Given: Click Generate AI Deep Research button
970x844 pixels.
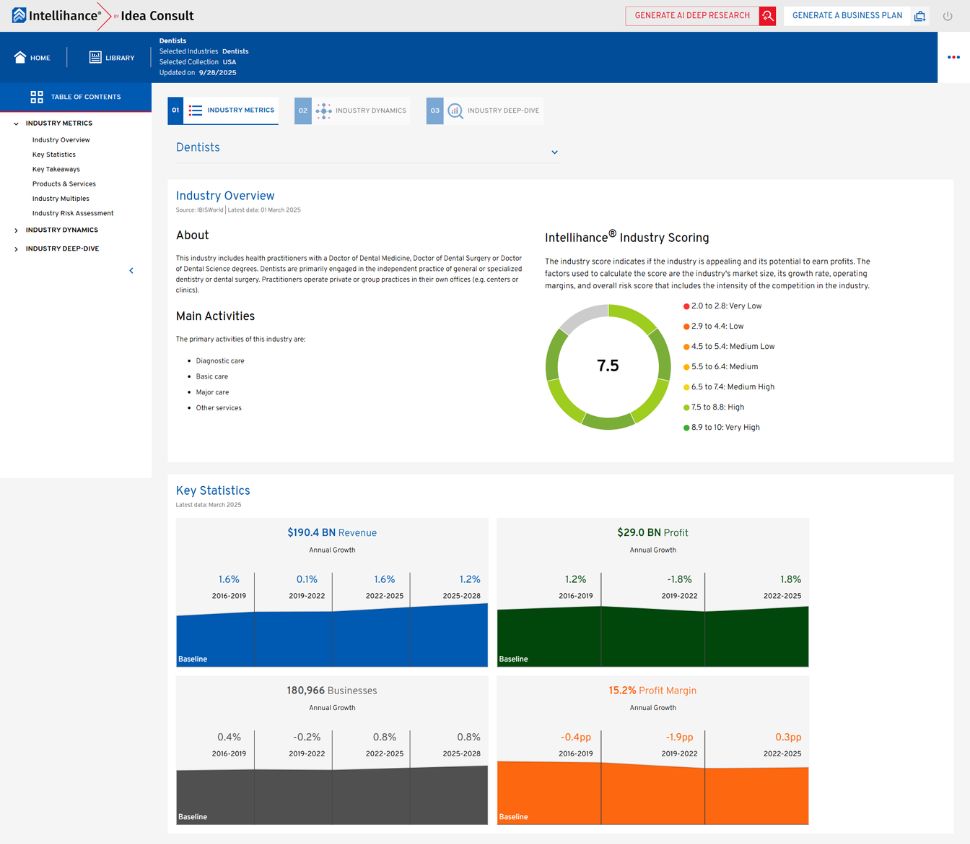Looking at the screenshot, I should pyautogui.click(x=692, y=16).
